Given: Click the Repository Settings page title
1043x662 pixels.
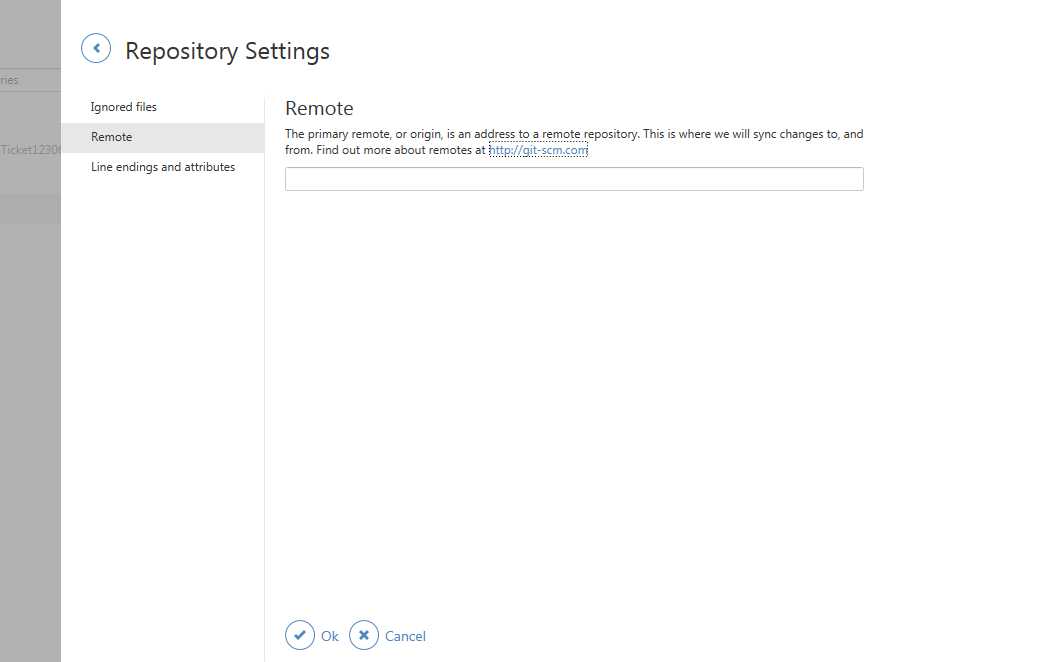Looking at the screenshot, I should tap(227, 51).
